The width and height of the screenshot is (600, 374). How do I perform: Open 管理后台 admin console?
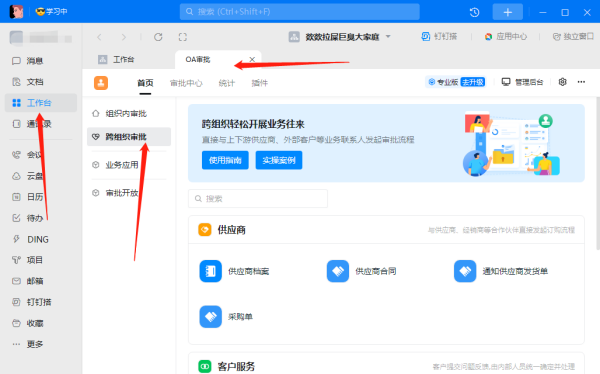522,82
